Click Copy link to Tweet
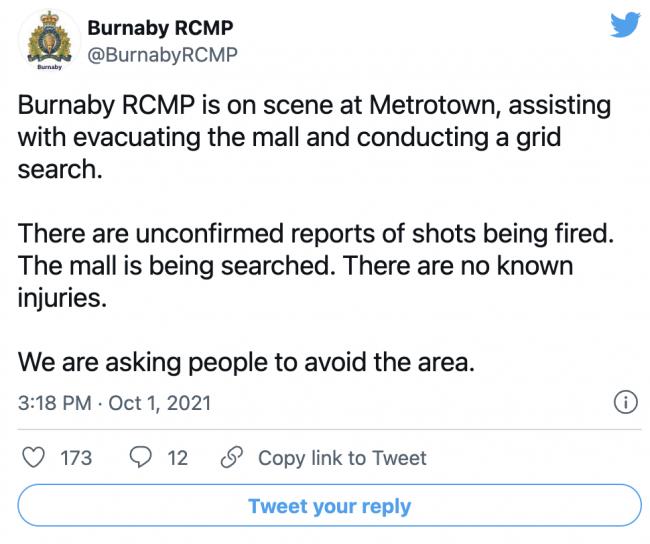The width and height of the screenshot is (650, 544). pyautogui.click(x=342, y=458)
